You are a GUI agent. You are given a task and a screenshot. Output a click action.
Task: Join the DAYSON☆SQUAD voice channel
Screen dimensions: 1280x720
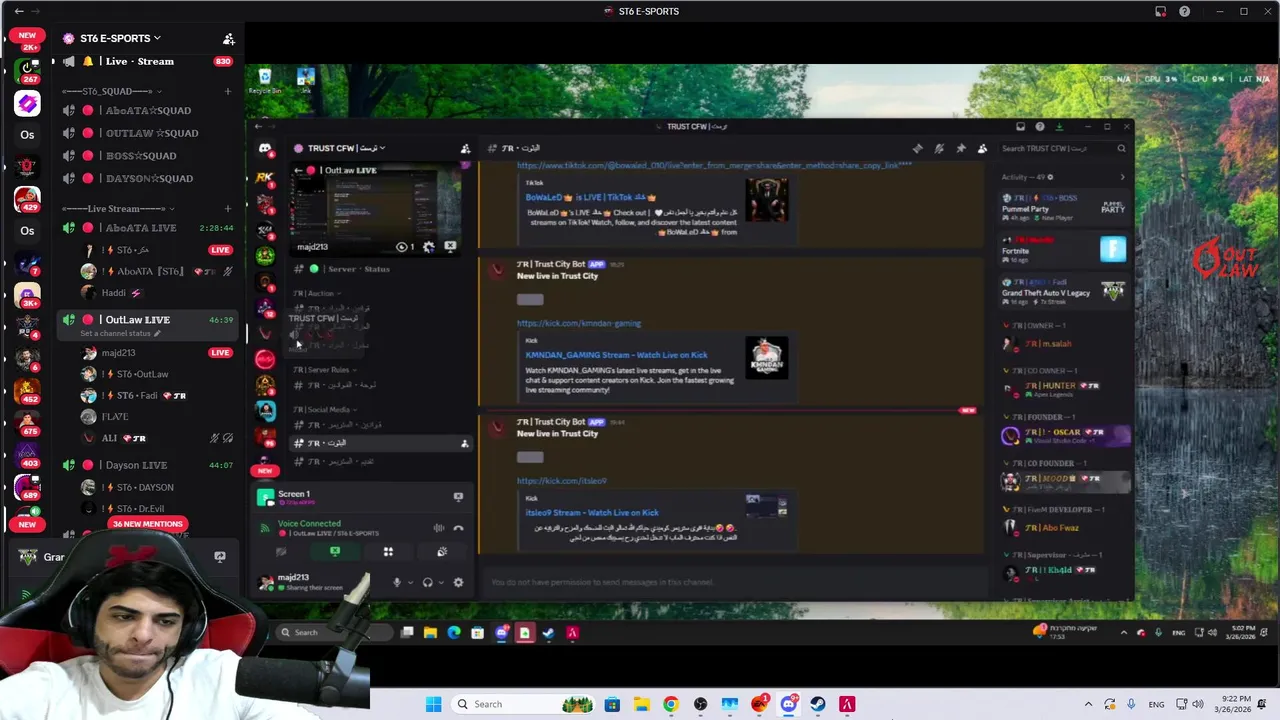pyautogui.click(x=148, y=178)
